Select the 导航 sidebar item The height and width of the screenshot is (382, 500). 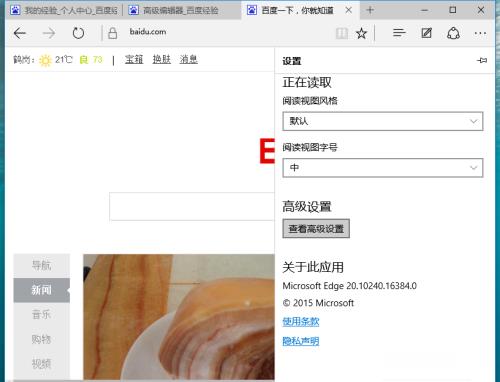(x=42, y=266)
